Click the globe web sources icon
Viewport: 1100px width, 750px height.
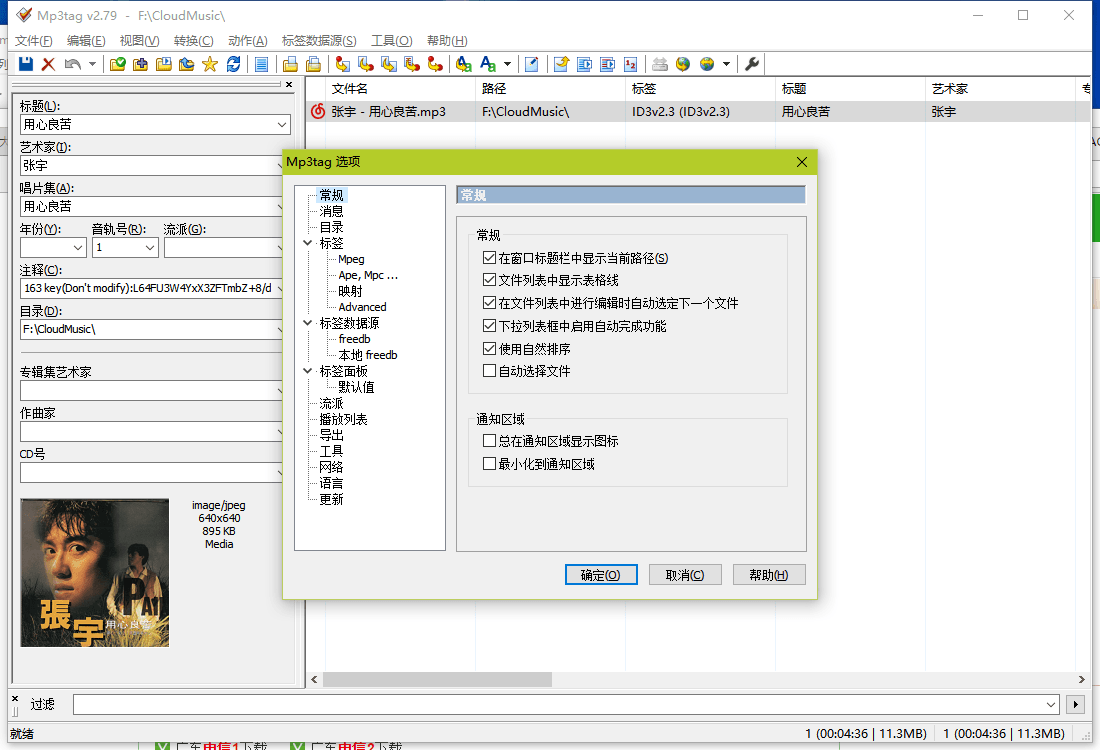tap(682, 63)
